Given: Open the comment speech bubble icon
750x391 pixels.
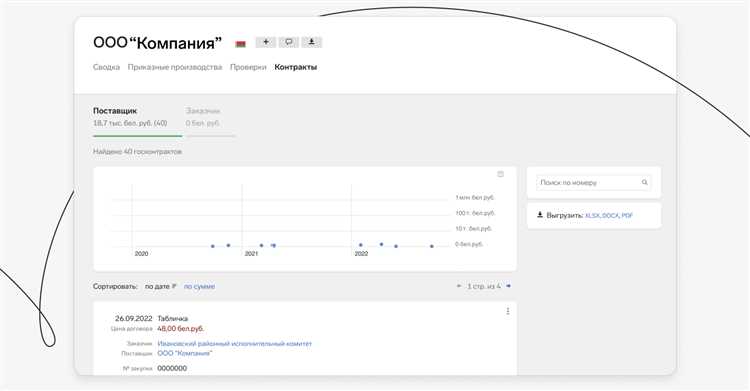Looking at the screenshot, I should click(289, 42).
